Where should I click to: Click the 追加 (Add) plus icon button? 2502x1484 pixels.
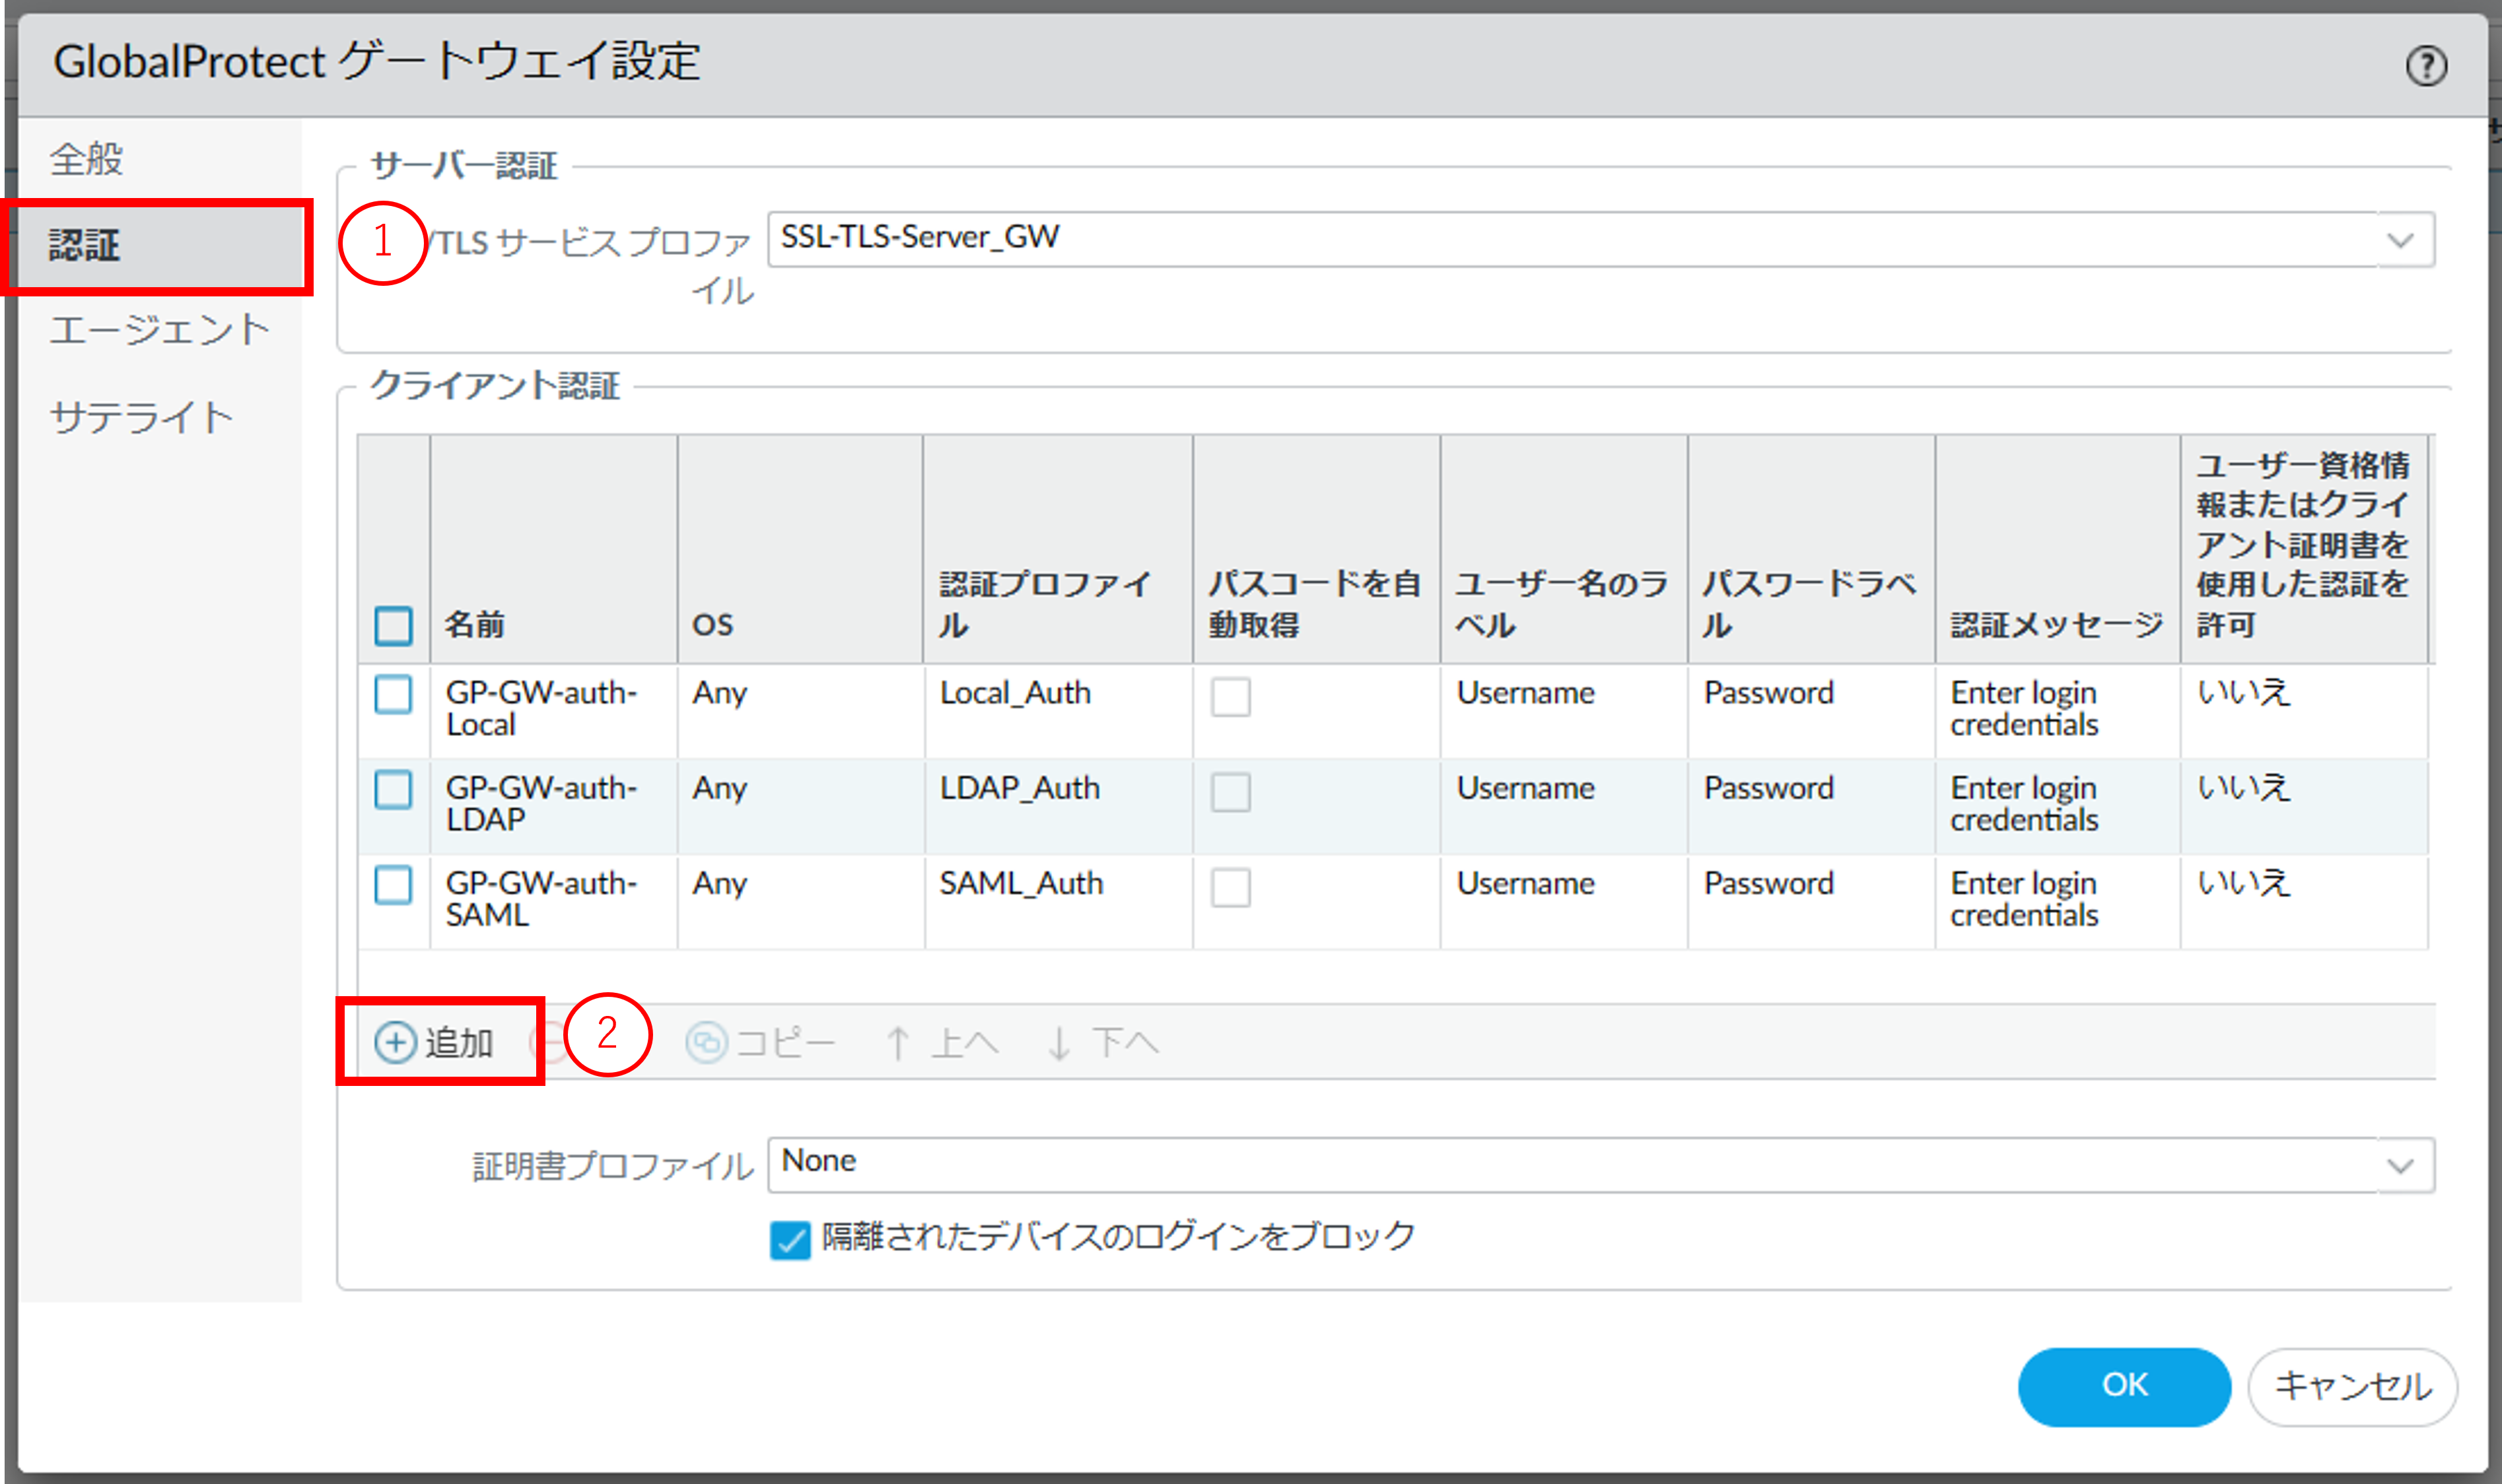(x=396, y=1042)
